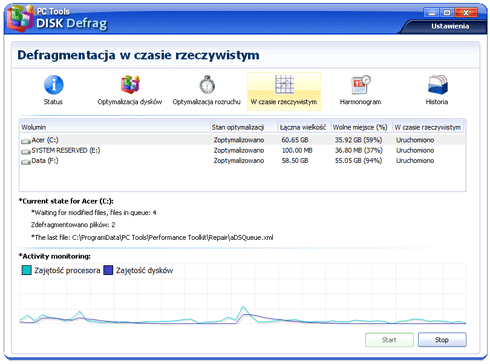Sort by W czasie rzeczywistym column header

click(428, 127)
